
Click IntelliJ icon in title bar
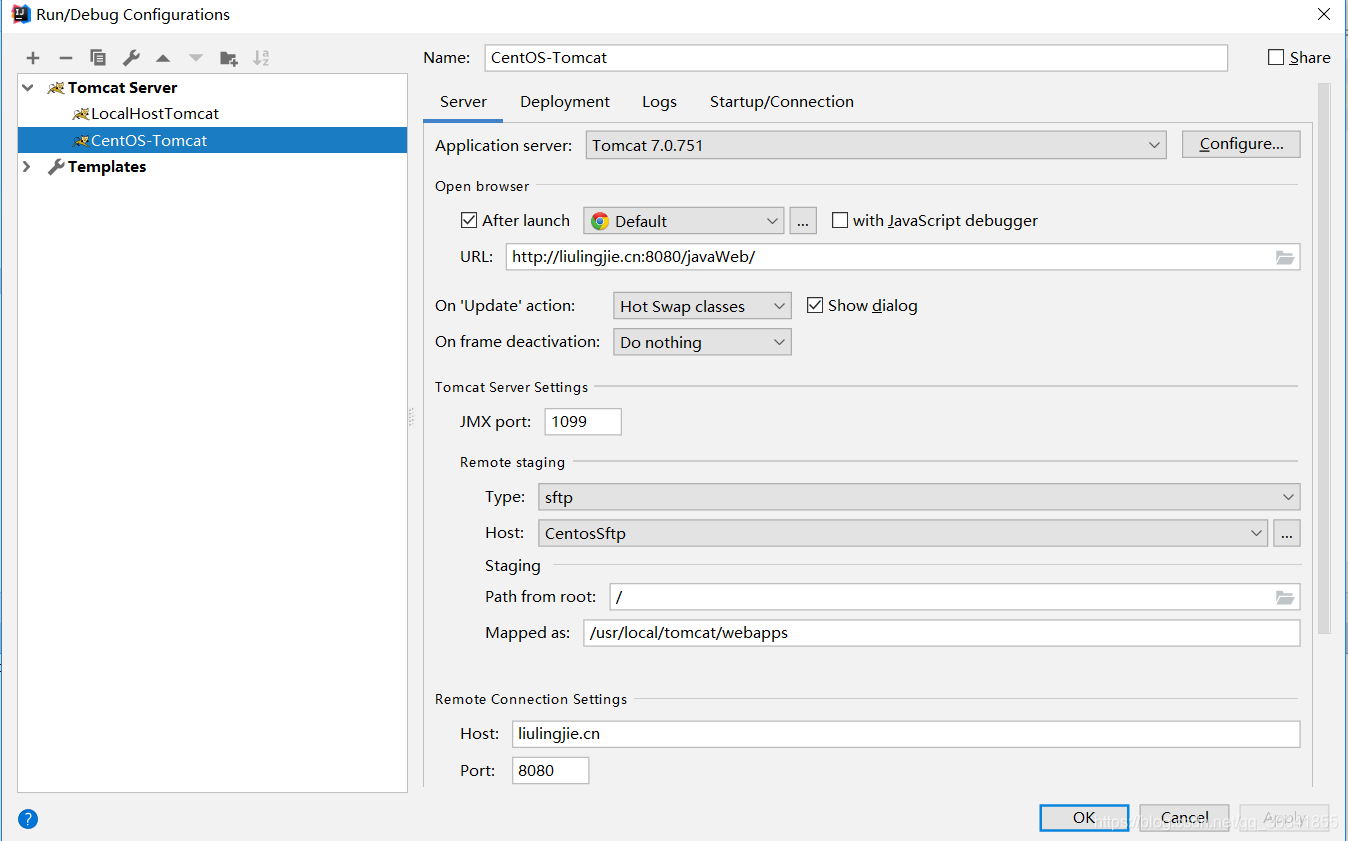click(21, 14)
